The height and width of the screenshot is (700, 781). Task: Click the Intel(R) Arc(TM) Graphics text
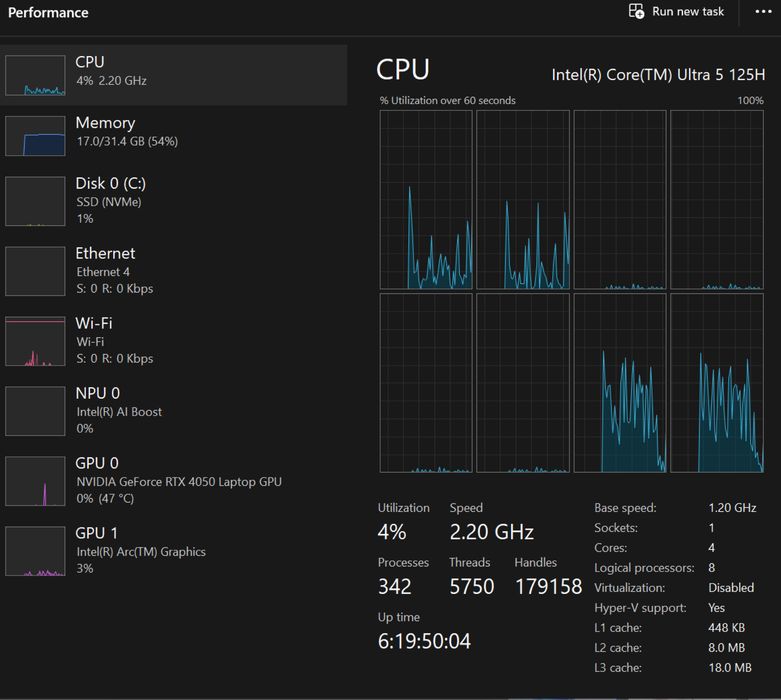pos(141,552)
